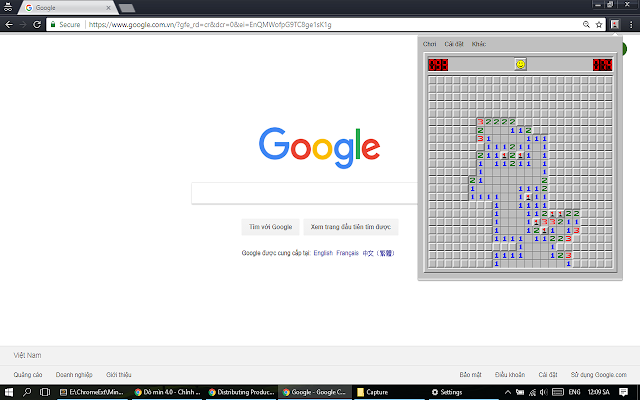Go back with the browser Back arrow
Screen dimensions: 640x400
click(x=9, y=24)
